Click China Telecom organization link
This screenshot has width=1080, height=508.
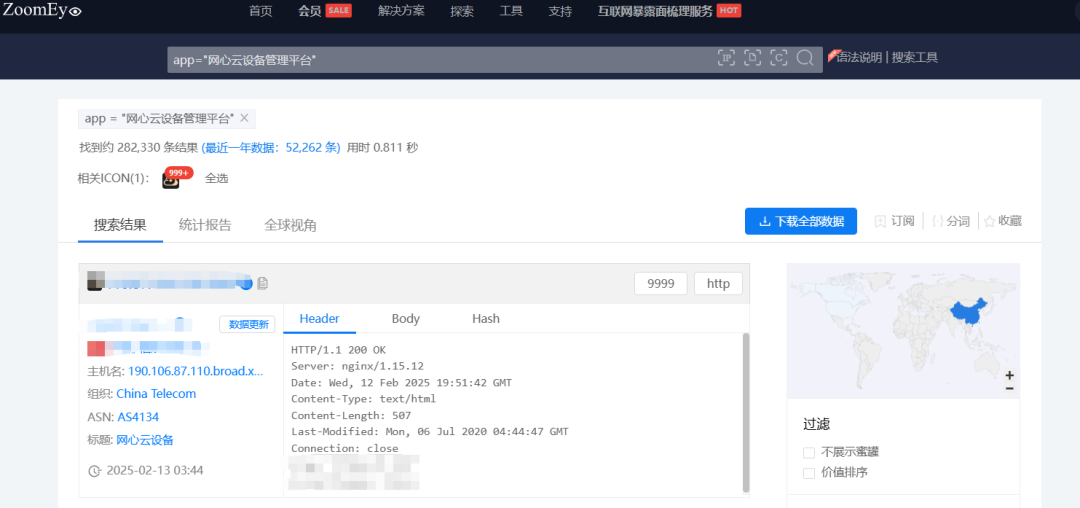[x=156, y=394]
